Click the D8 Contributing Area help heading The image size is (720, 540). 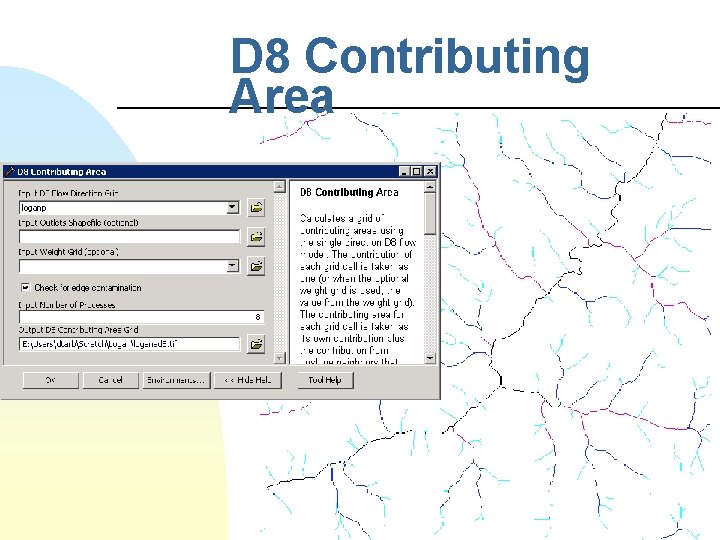[x=349, y=192]
